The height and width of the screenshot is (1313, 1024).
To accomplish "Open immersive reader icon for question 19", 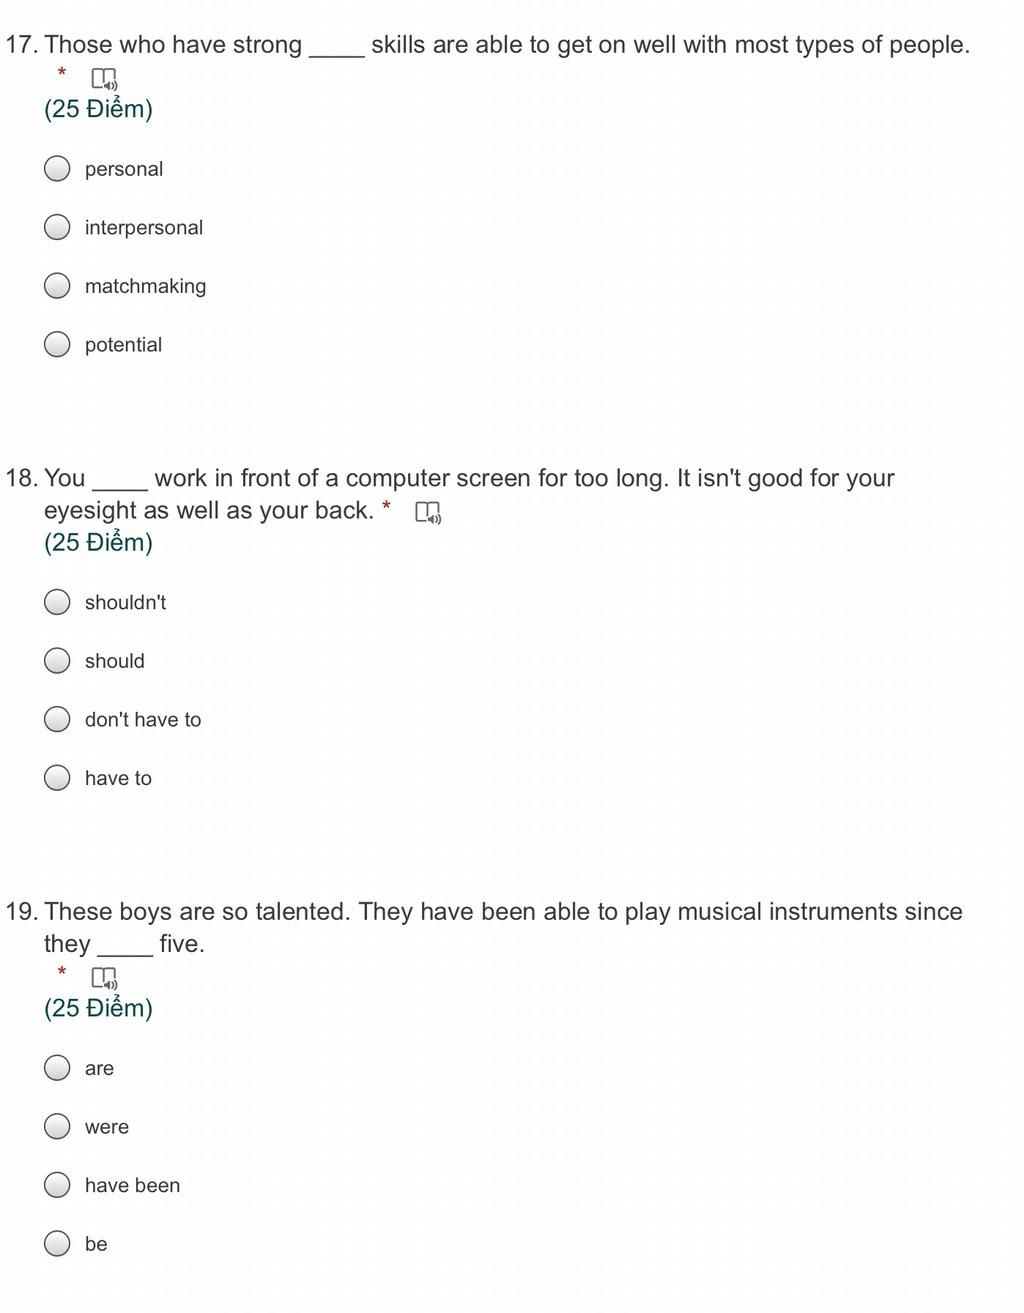I will coord(104,978).
